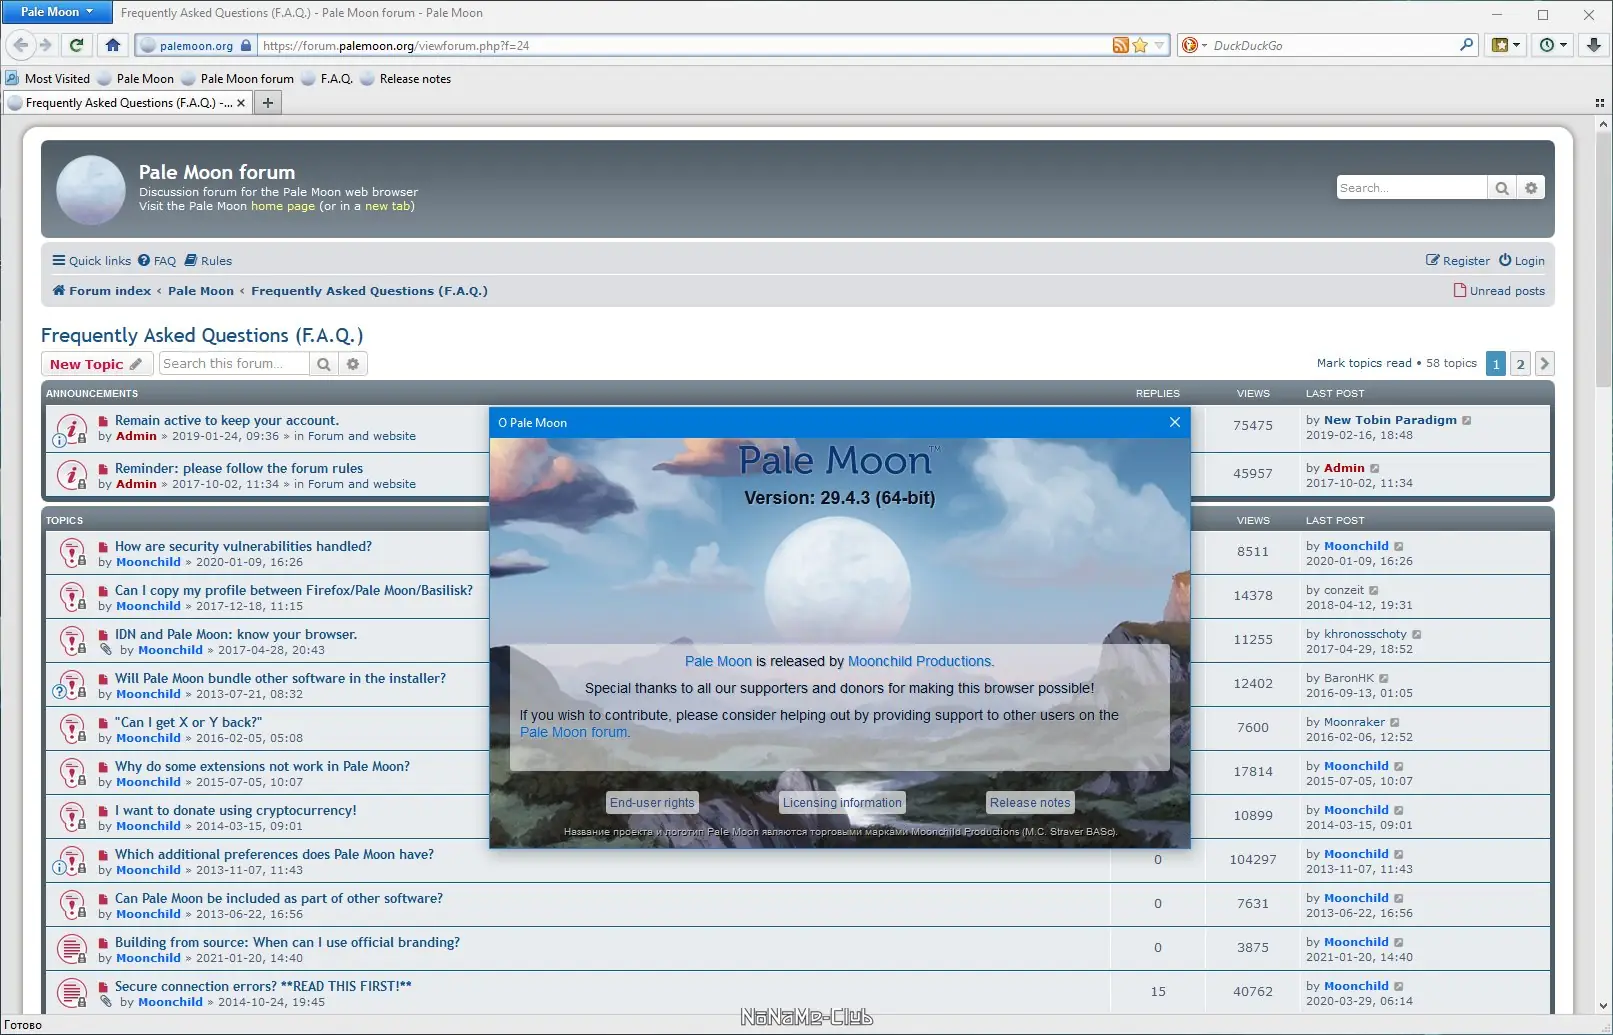Viewport: 1613px width, 1035px height.
Task: Open the Most Visited bookmarks folder
Action: (x=48, y=79)
